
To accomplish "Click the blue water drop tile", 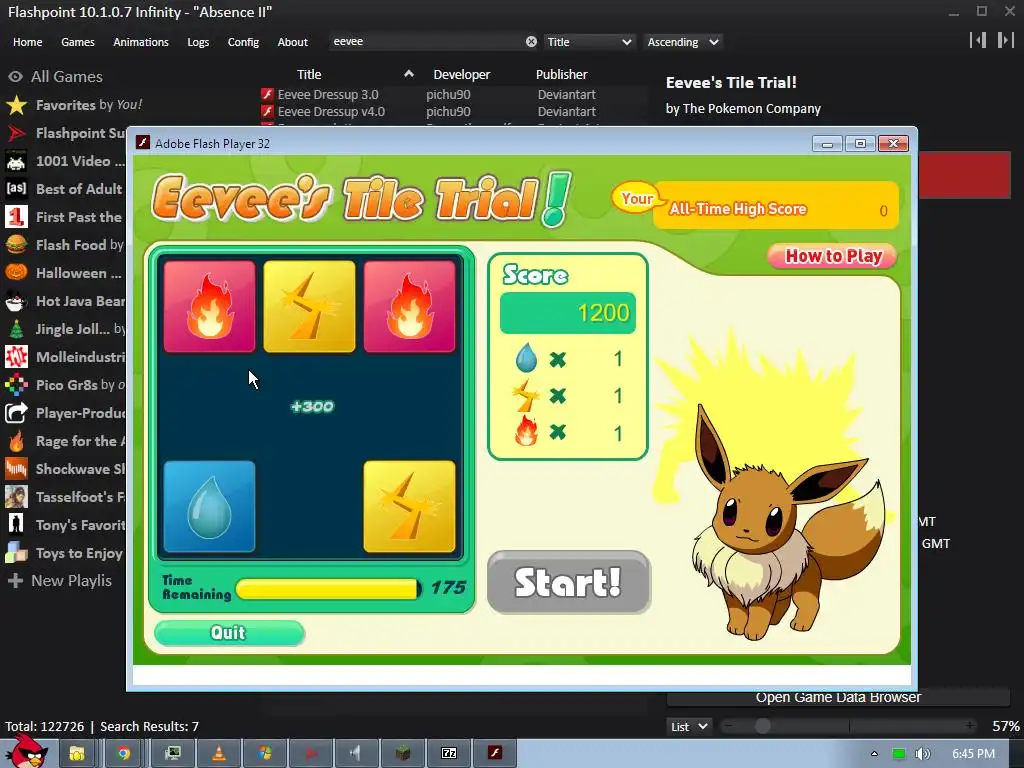I will point(210,506).
